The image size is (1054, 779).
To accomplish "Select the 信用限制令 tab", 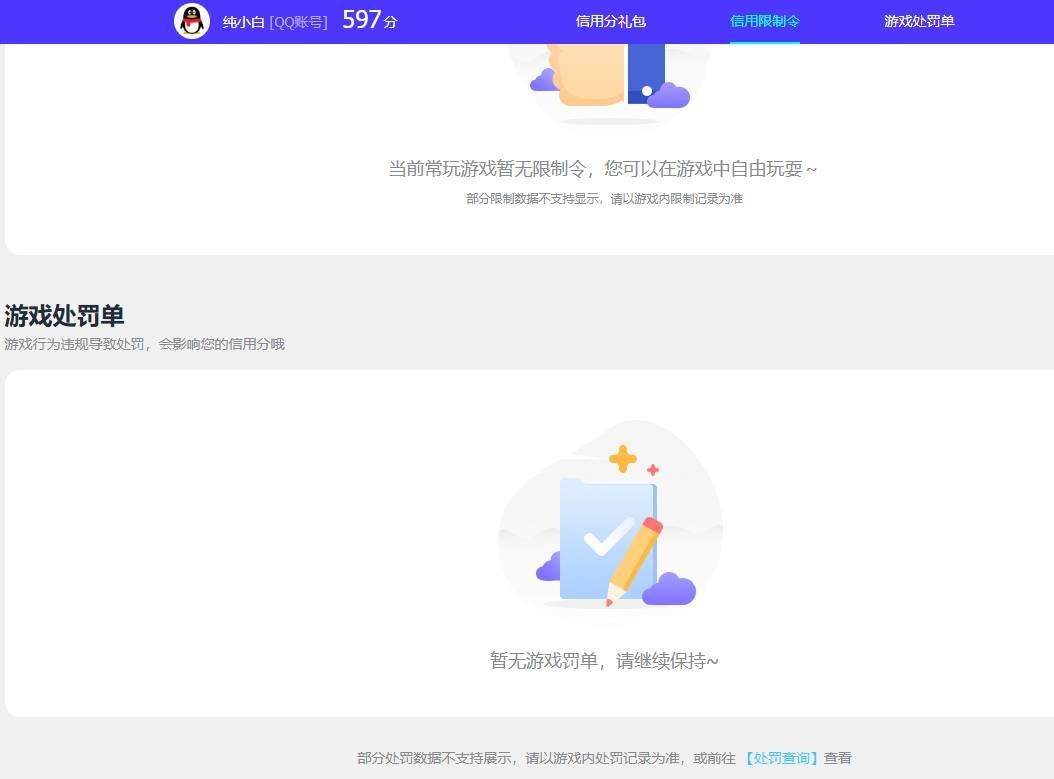I will pyautogui.click(x=765, y=21).
